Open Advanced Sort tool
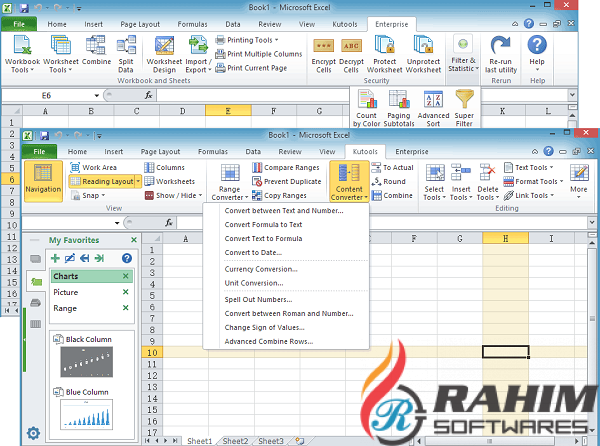The image size is (600, 446). (x=433, y=108)
